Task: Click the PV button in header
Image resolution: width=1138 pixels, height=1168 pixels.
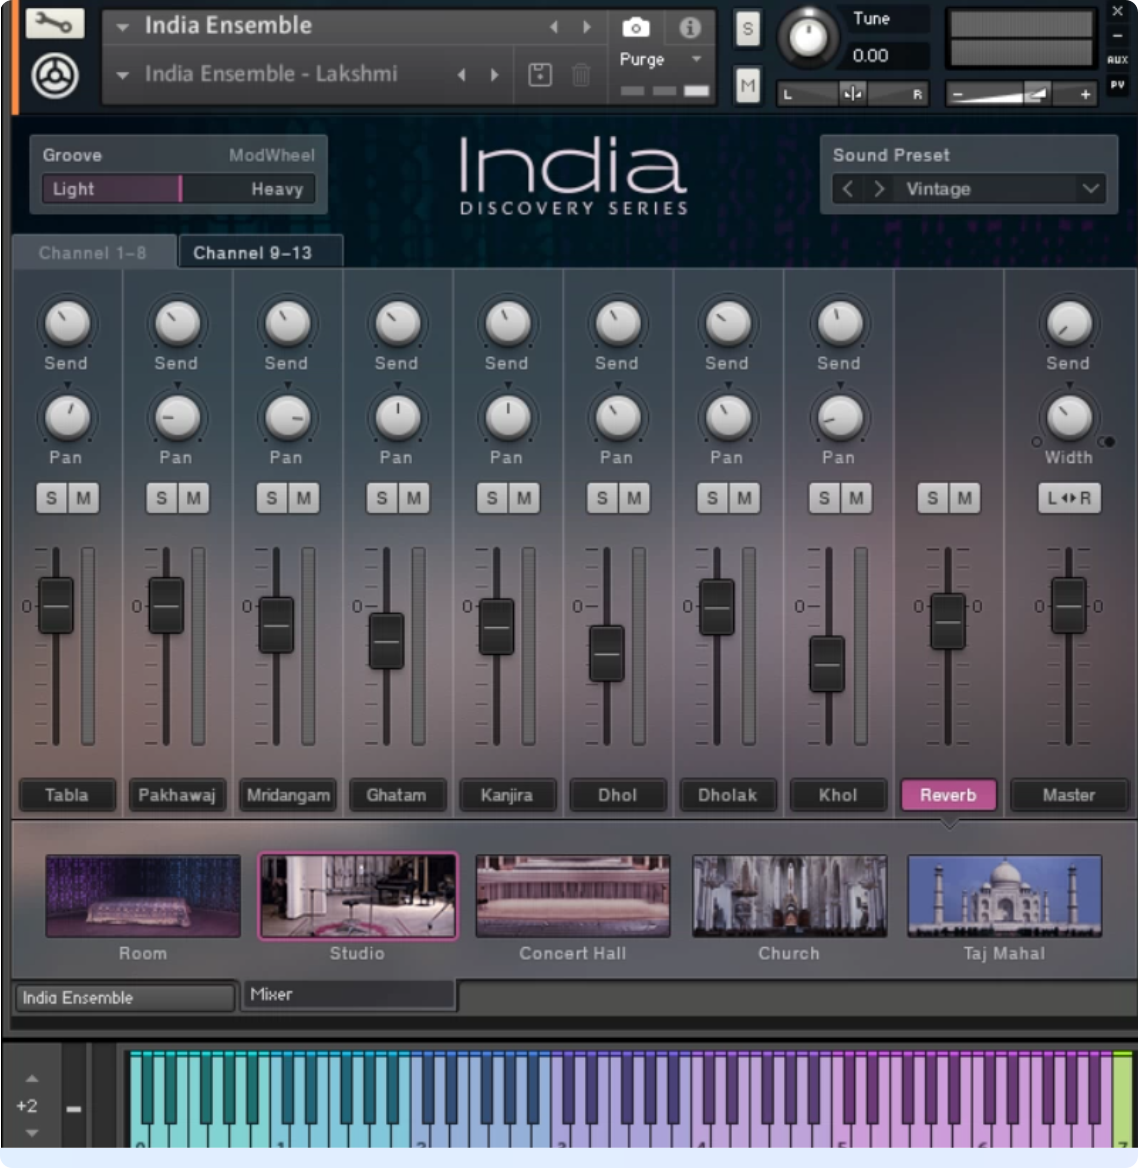Action: pos(1117,85)
